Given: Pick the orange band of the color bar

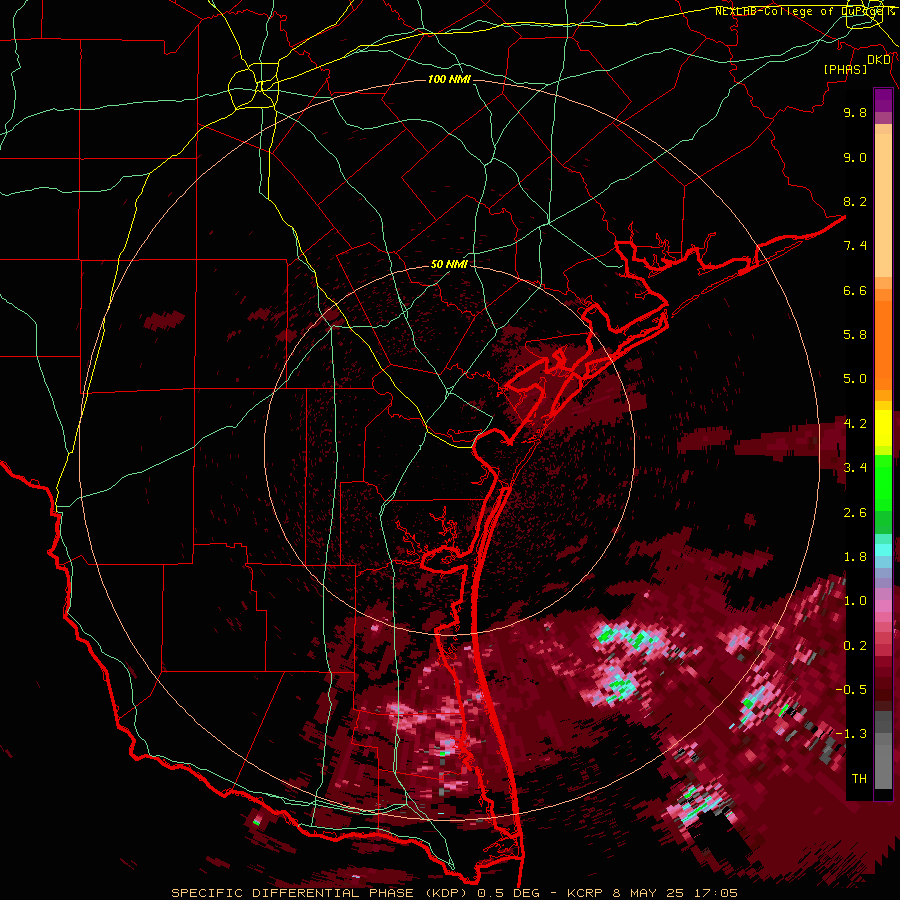Looking at the screenshot, I should 883,344.
